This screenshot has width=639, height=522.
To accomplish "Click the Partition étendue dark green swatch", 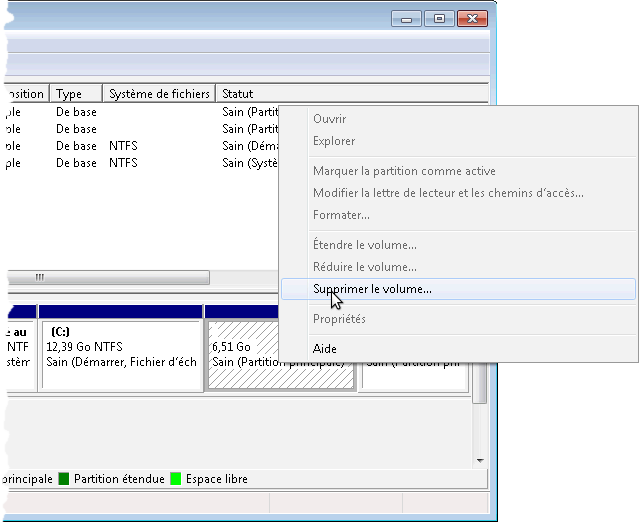I will coord(64,479).
